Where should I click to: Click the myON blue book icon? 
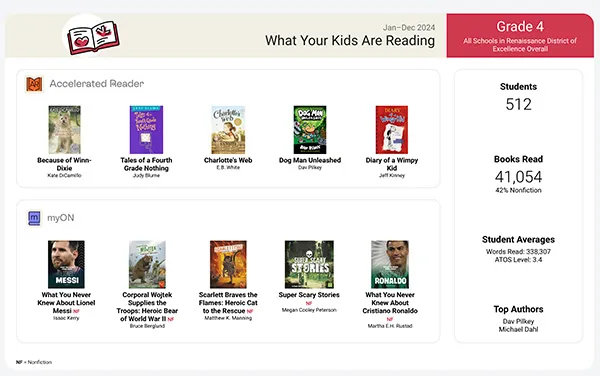click(x=34, y=218)
